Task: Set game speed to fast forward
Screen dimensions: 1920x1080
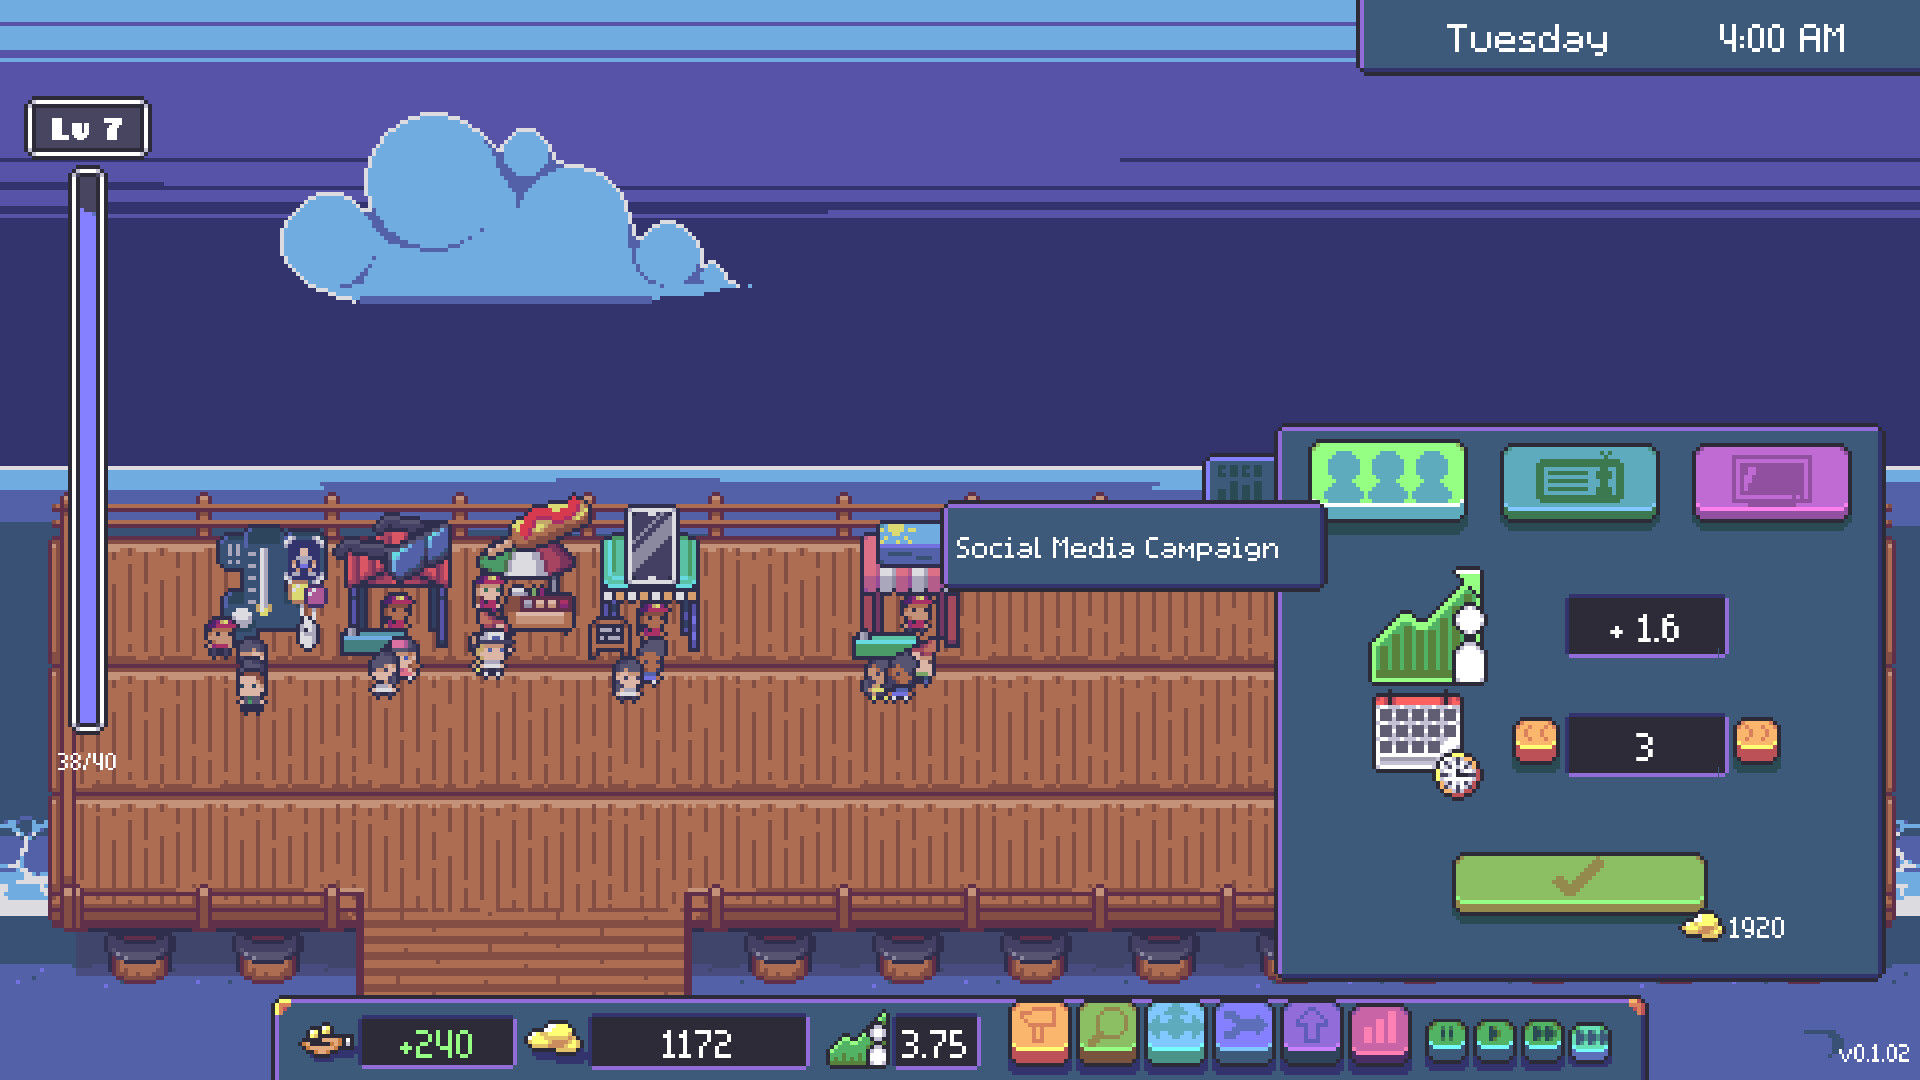Action: (1543, 1040)
